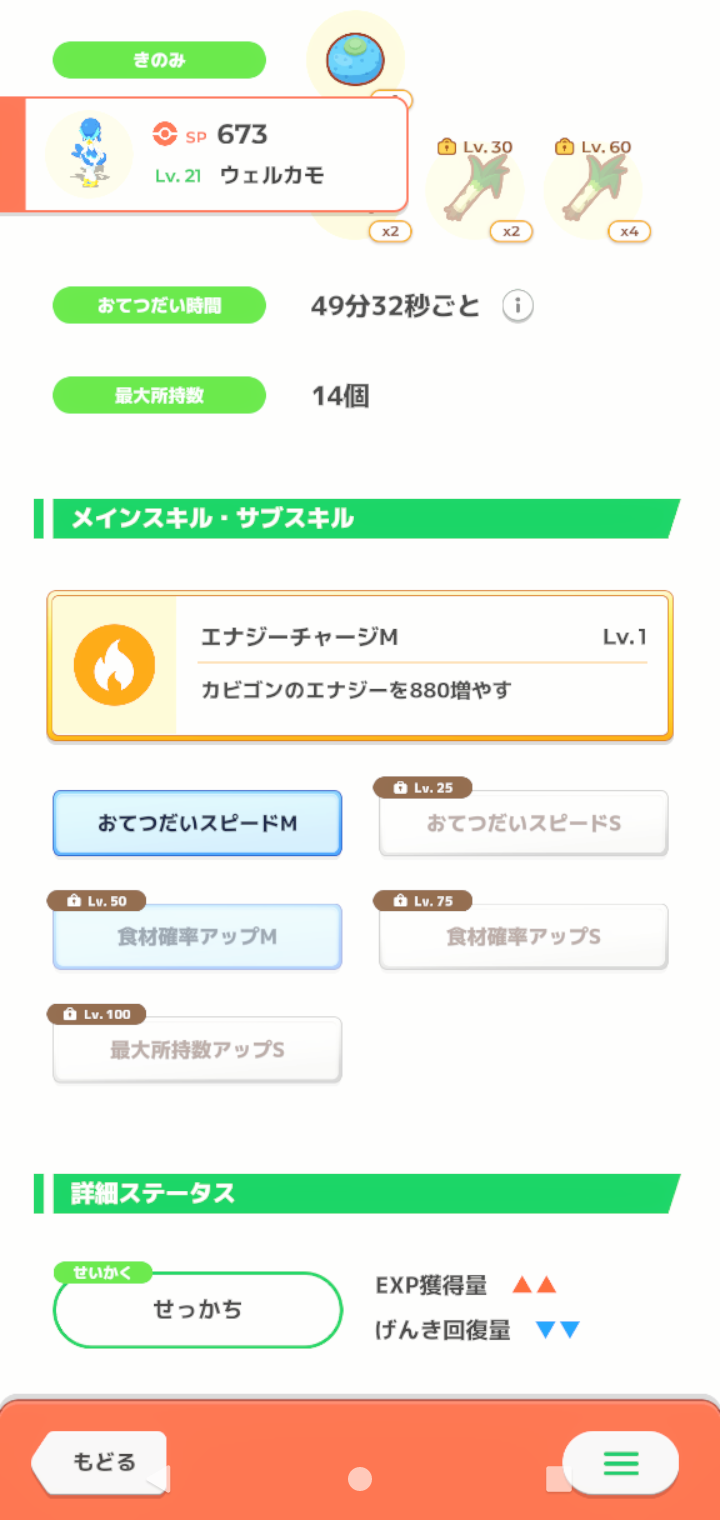Tap the Quaxwell Pokémon portrait
Image resolution: width=720 pixels, height=1520 pixels.
pos(89,153)
